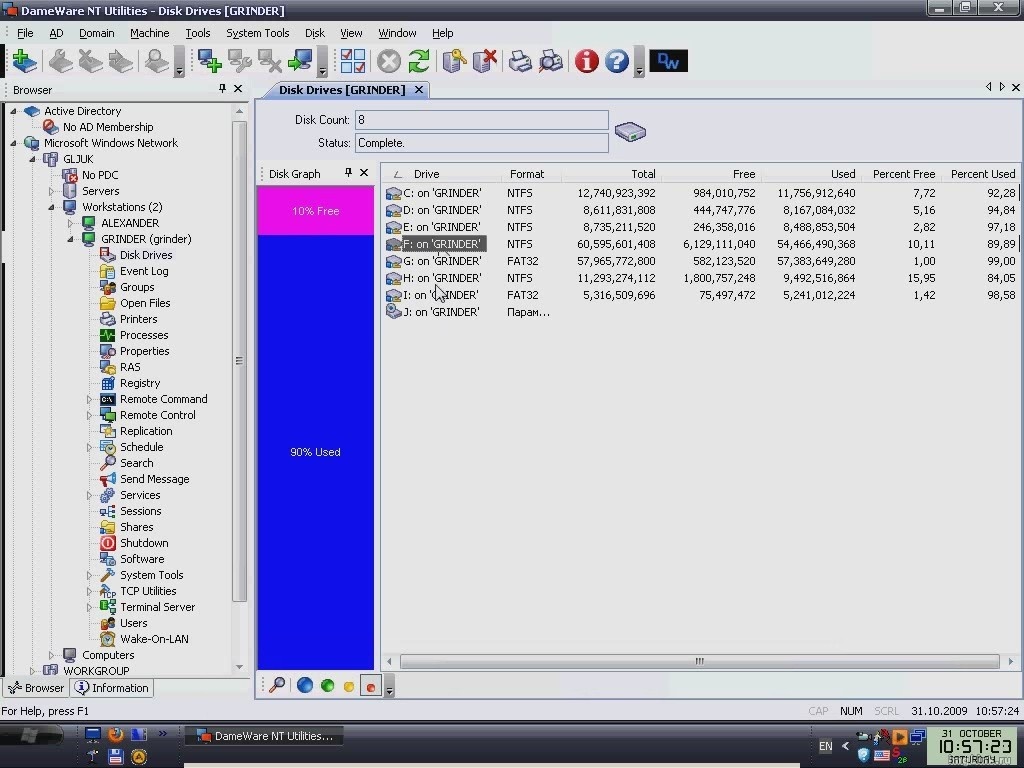Click the magnifier icon below Disk Graph
The height and width of the screenshot is (768, 1024).
pos(277,685)
